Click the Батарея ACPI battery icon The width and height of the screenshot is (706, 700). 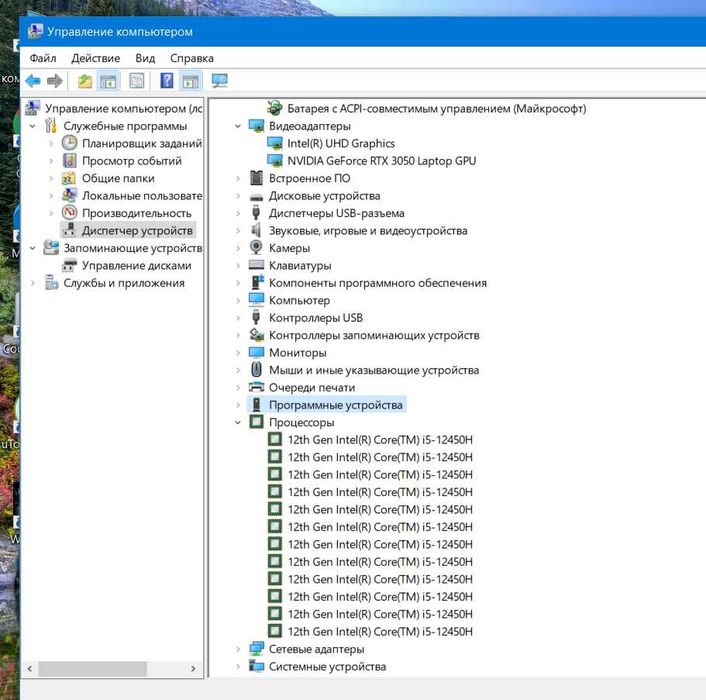click(x=274, y=108)
